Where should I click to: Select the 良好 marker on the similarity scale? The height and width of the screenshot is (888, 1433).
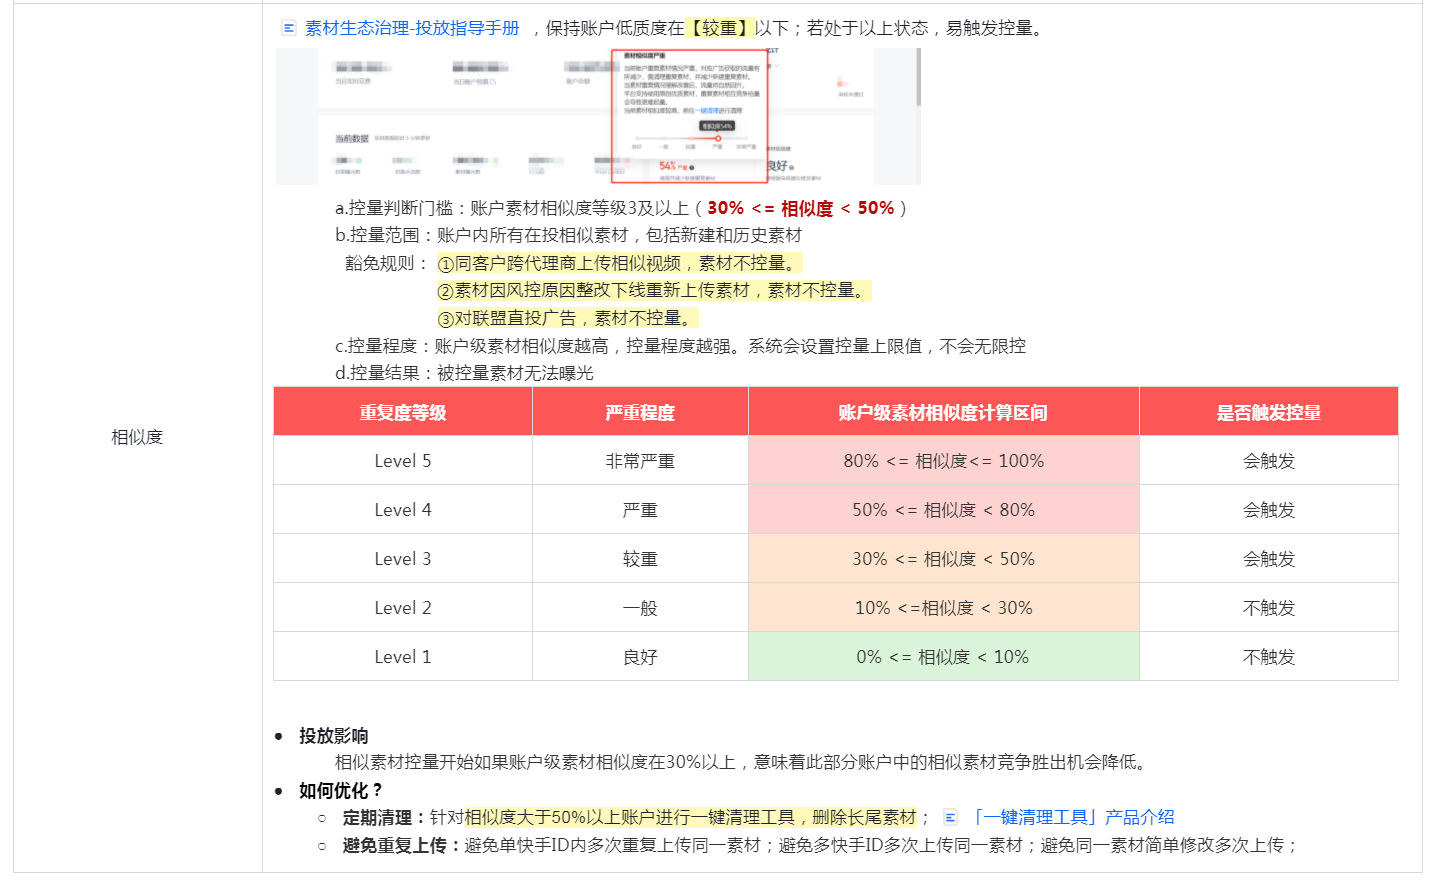[x=638, y=138]
